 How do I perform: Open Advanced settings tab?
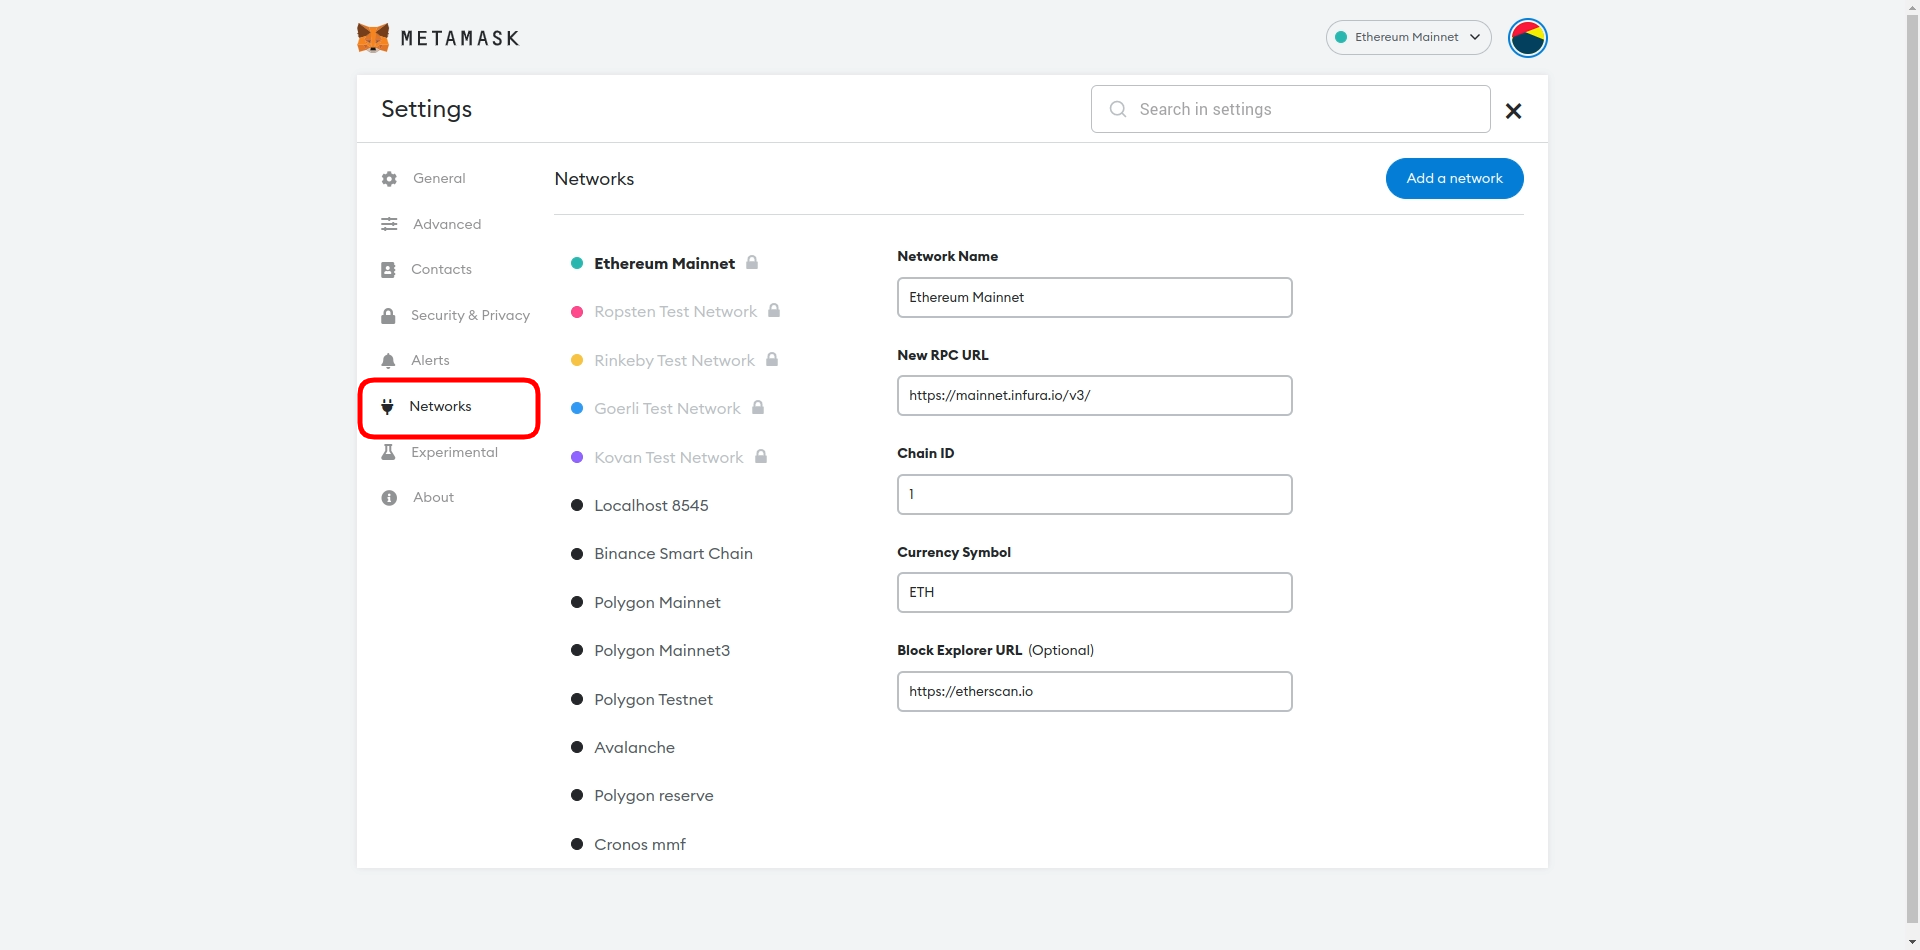click(447, 224)
